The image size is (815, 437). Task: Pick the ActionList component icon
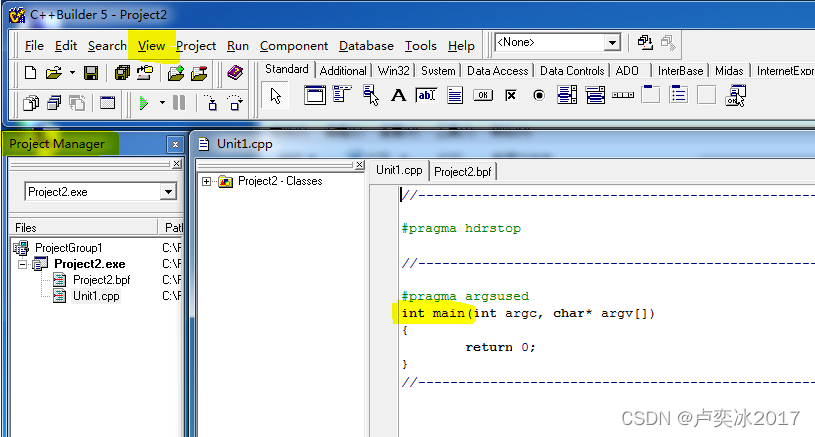(x=735, y=96)
